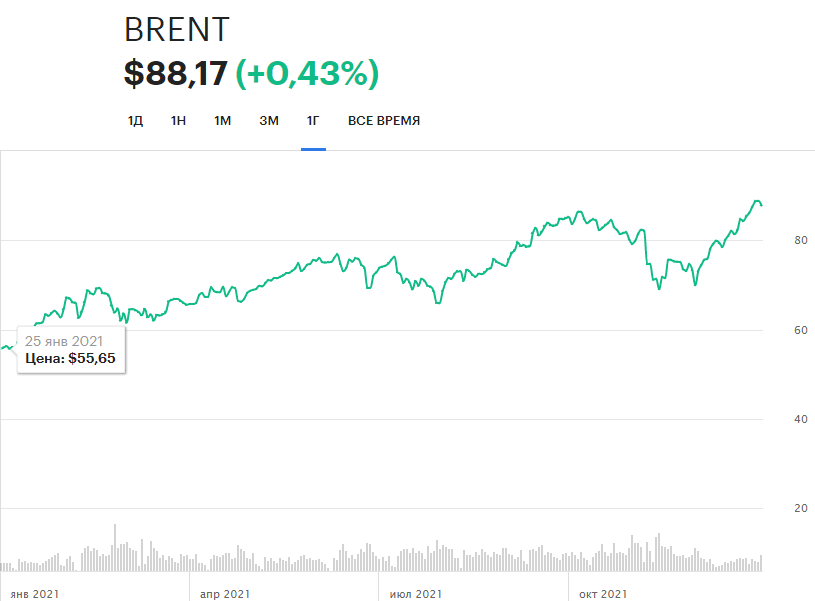Click the 80 price axis label

772,241
